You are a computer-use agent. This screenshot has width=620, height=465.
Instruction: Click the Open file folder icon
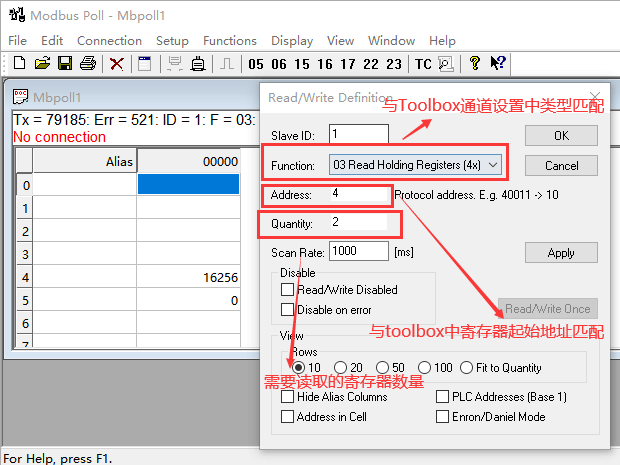click(42, 63)
